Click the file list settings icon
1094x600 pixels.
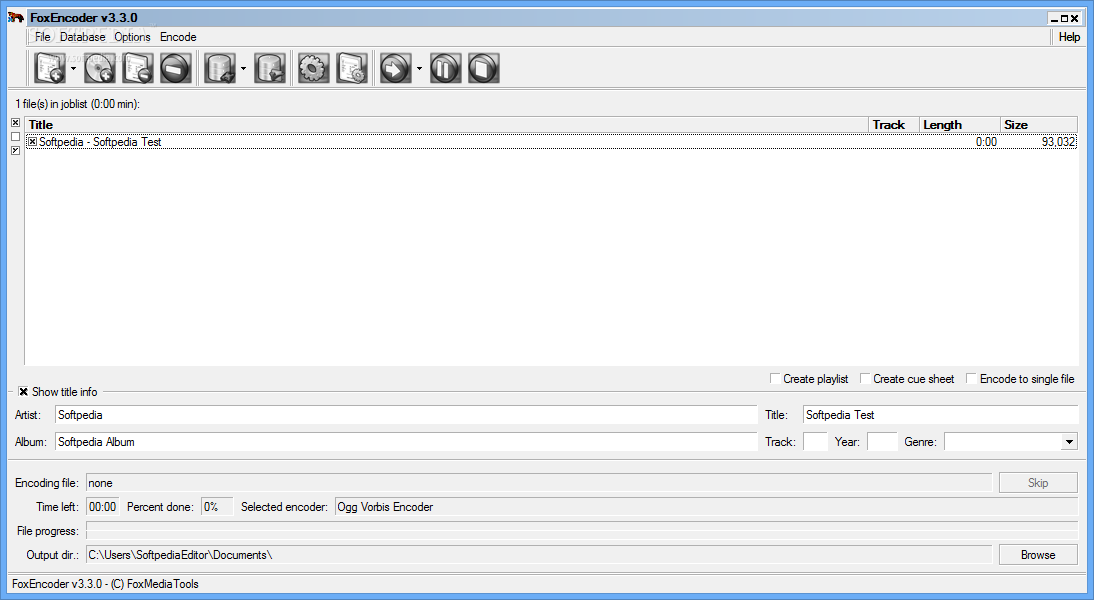click(352, 68)
